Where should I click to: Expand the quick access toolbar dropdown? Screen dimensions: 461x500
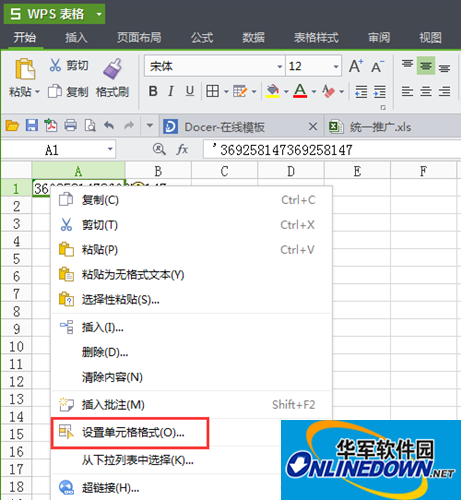tap(150, 126)
